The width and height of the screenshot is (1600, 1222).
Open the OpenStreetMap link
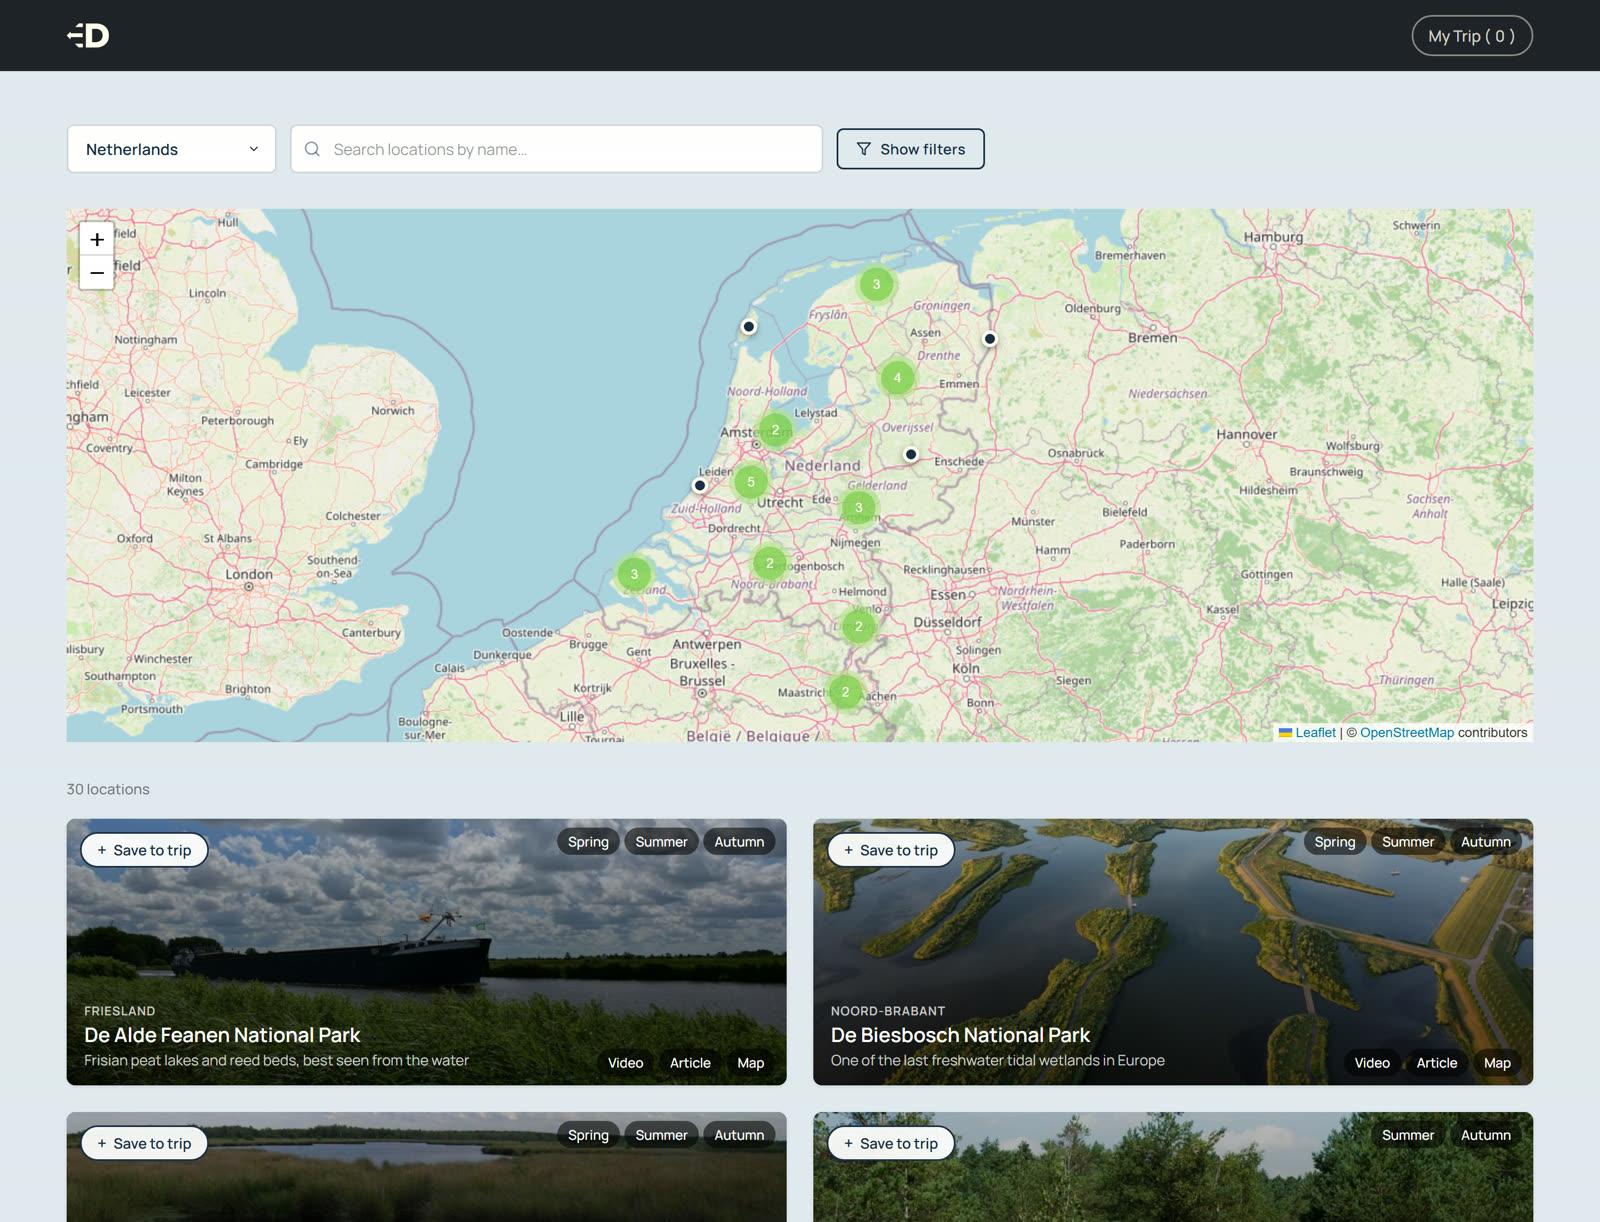[x=1406, y=733]
